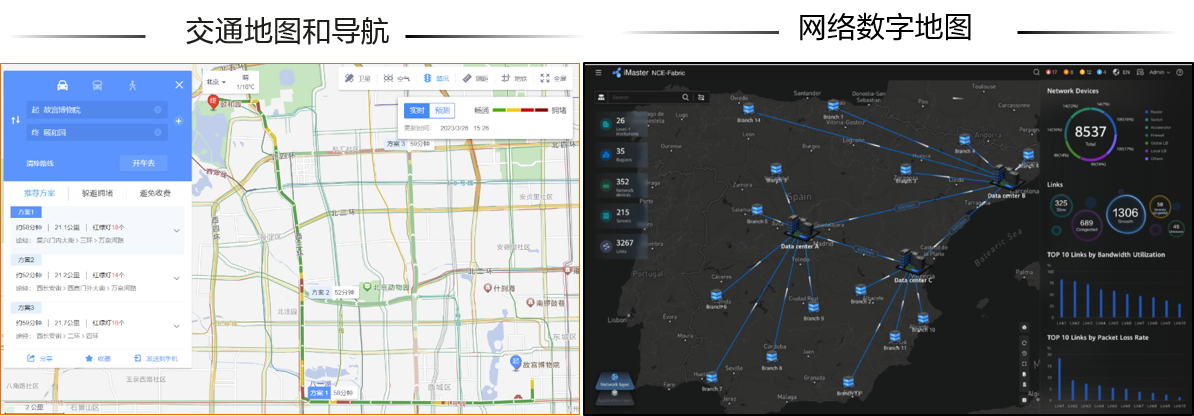Viewport: 1194px width, 416px height.
Task: Switch traffic view to 预测 forecast
Action: (x=442, y=110)
